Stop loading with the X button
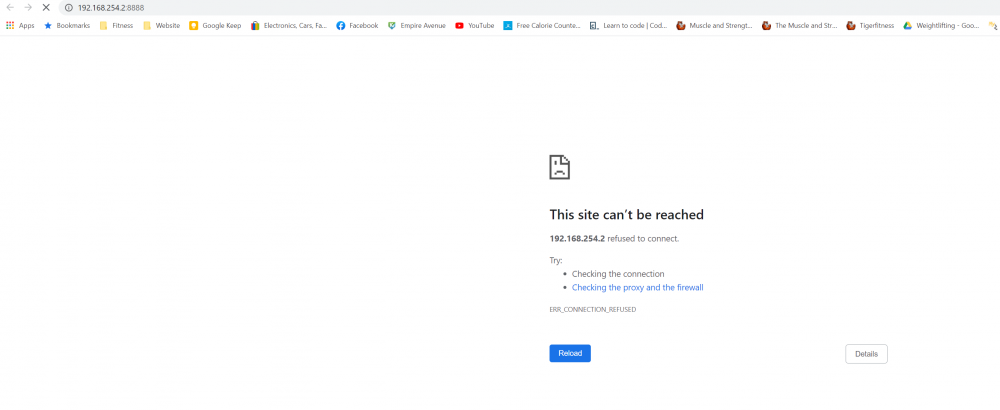This screenshot has height=410, width=1000. (x=46, y=8)
